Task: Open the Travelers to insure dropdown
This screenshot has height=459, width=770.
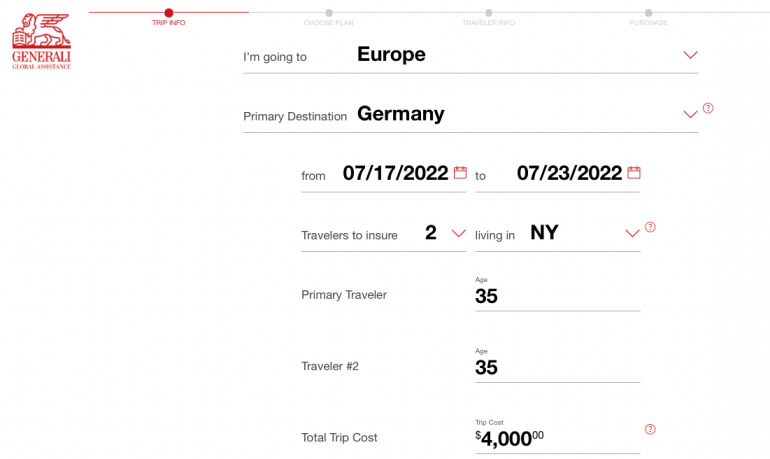Action: click(x=458, y=233)
